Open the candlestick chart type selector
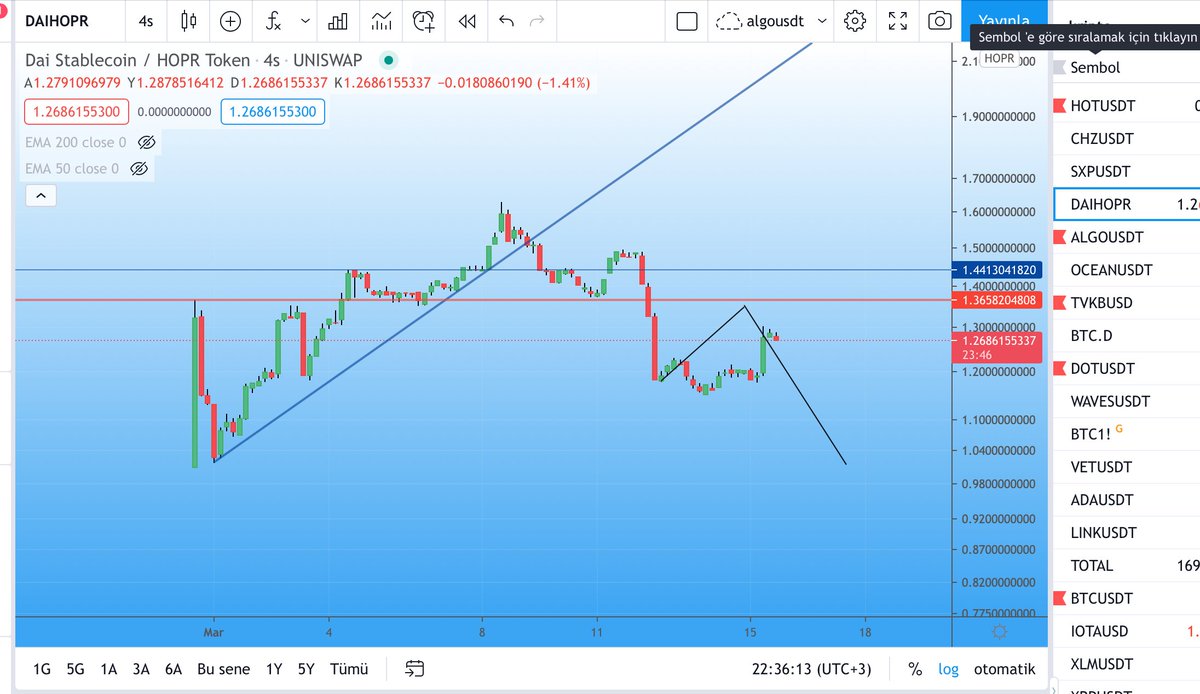 188,21
